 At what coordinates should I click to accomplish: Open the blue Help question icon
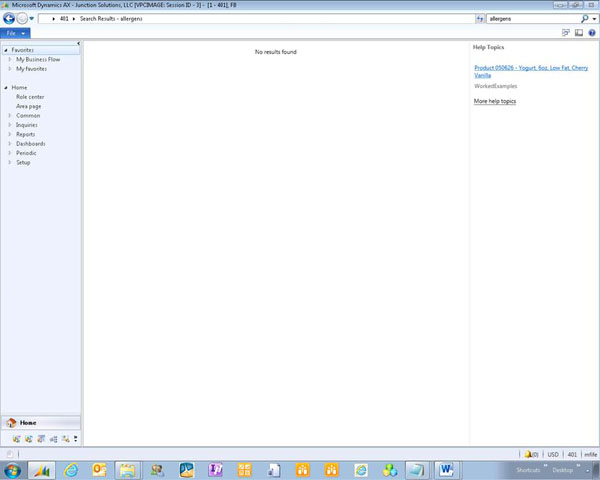592,33
